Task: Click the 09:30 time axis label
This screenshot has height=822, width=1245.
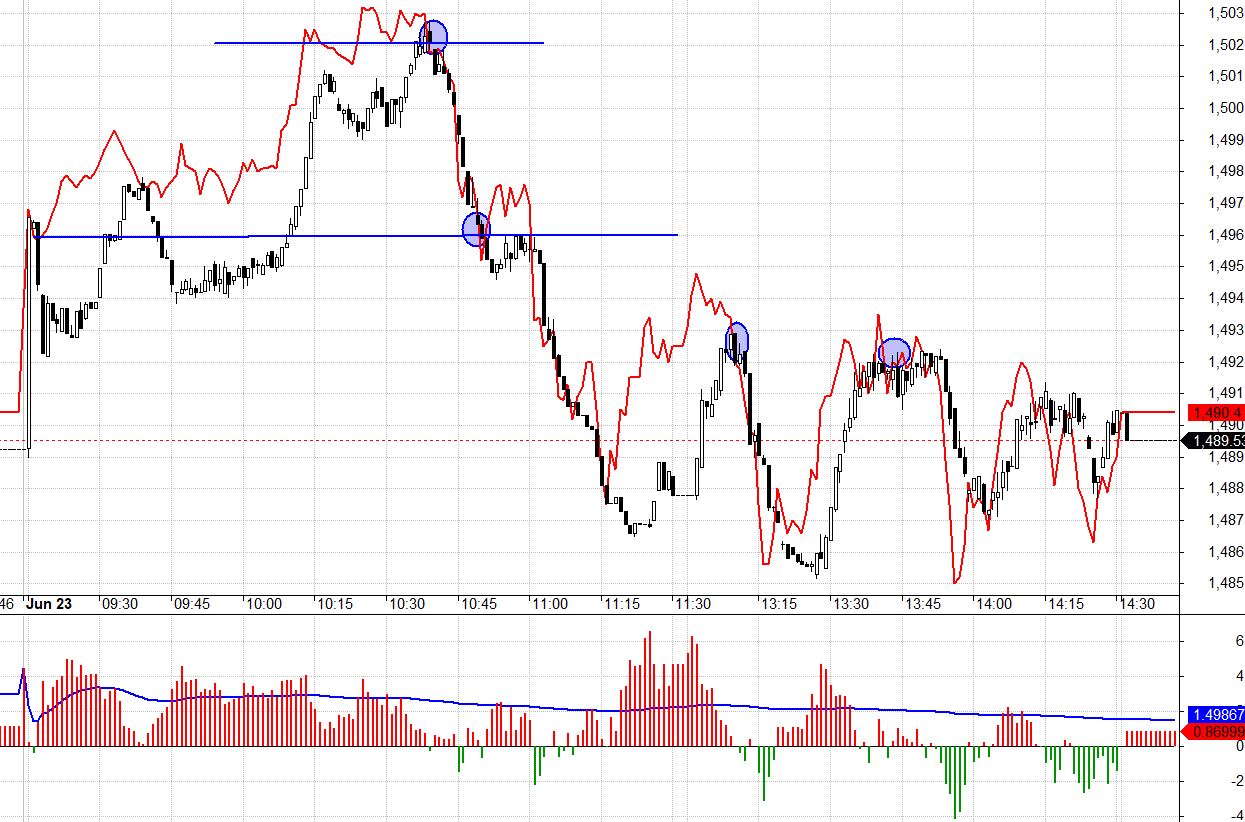Action: (120, 604)
